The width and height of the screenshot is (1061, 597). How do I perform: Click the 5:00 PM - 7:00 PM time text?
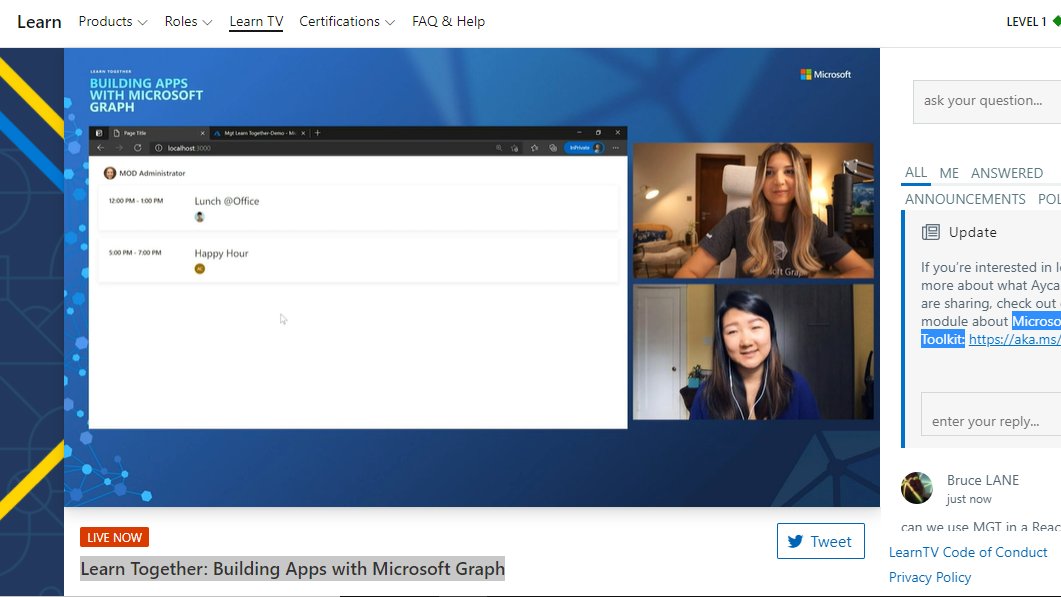point(135,252)
